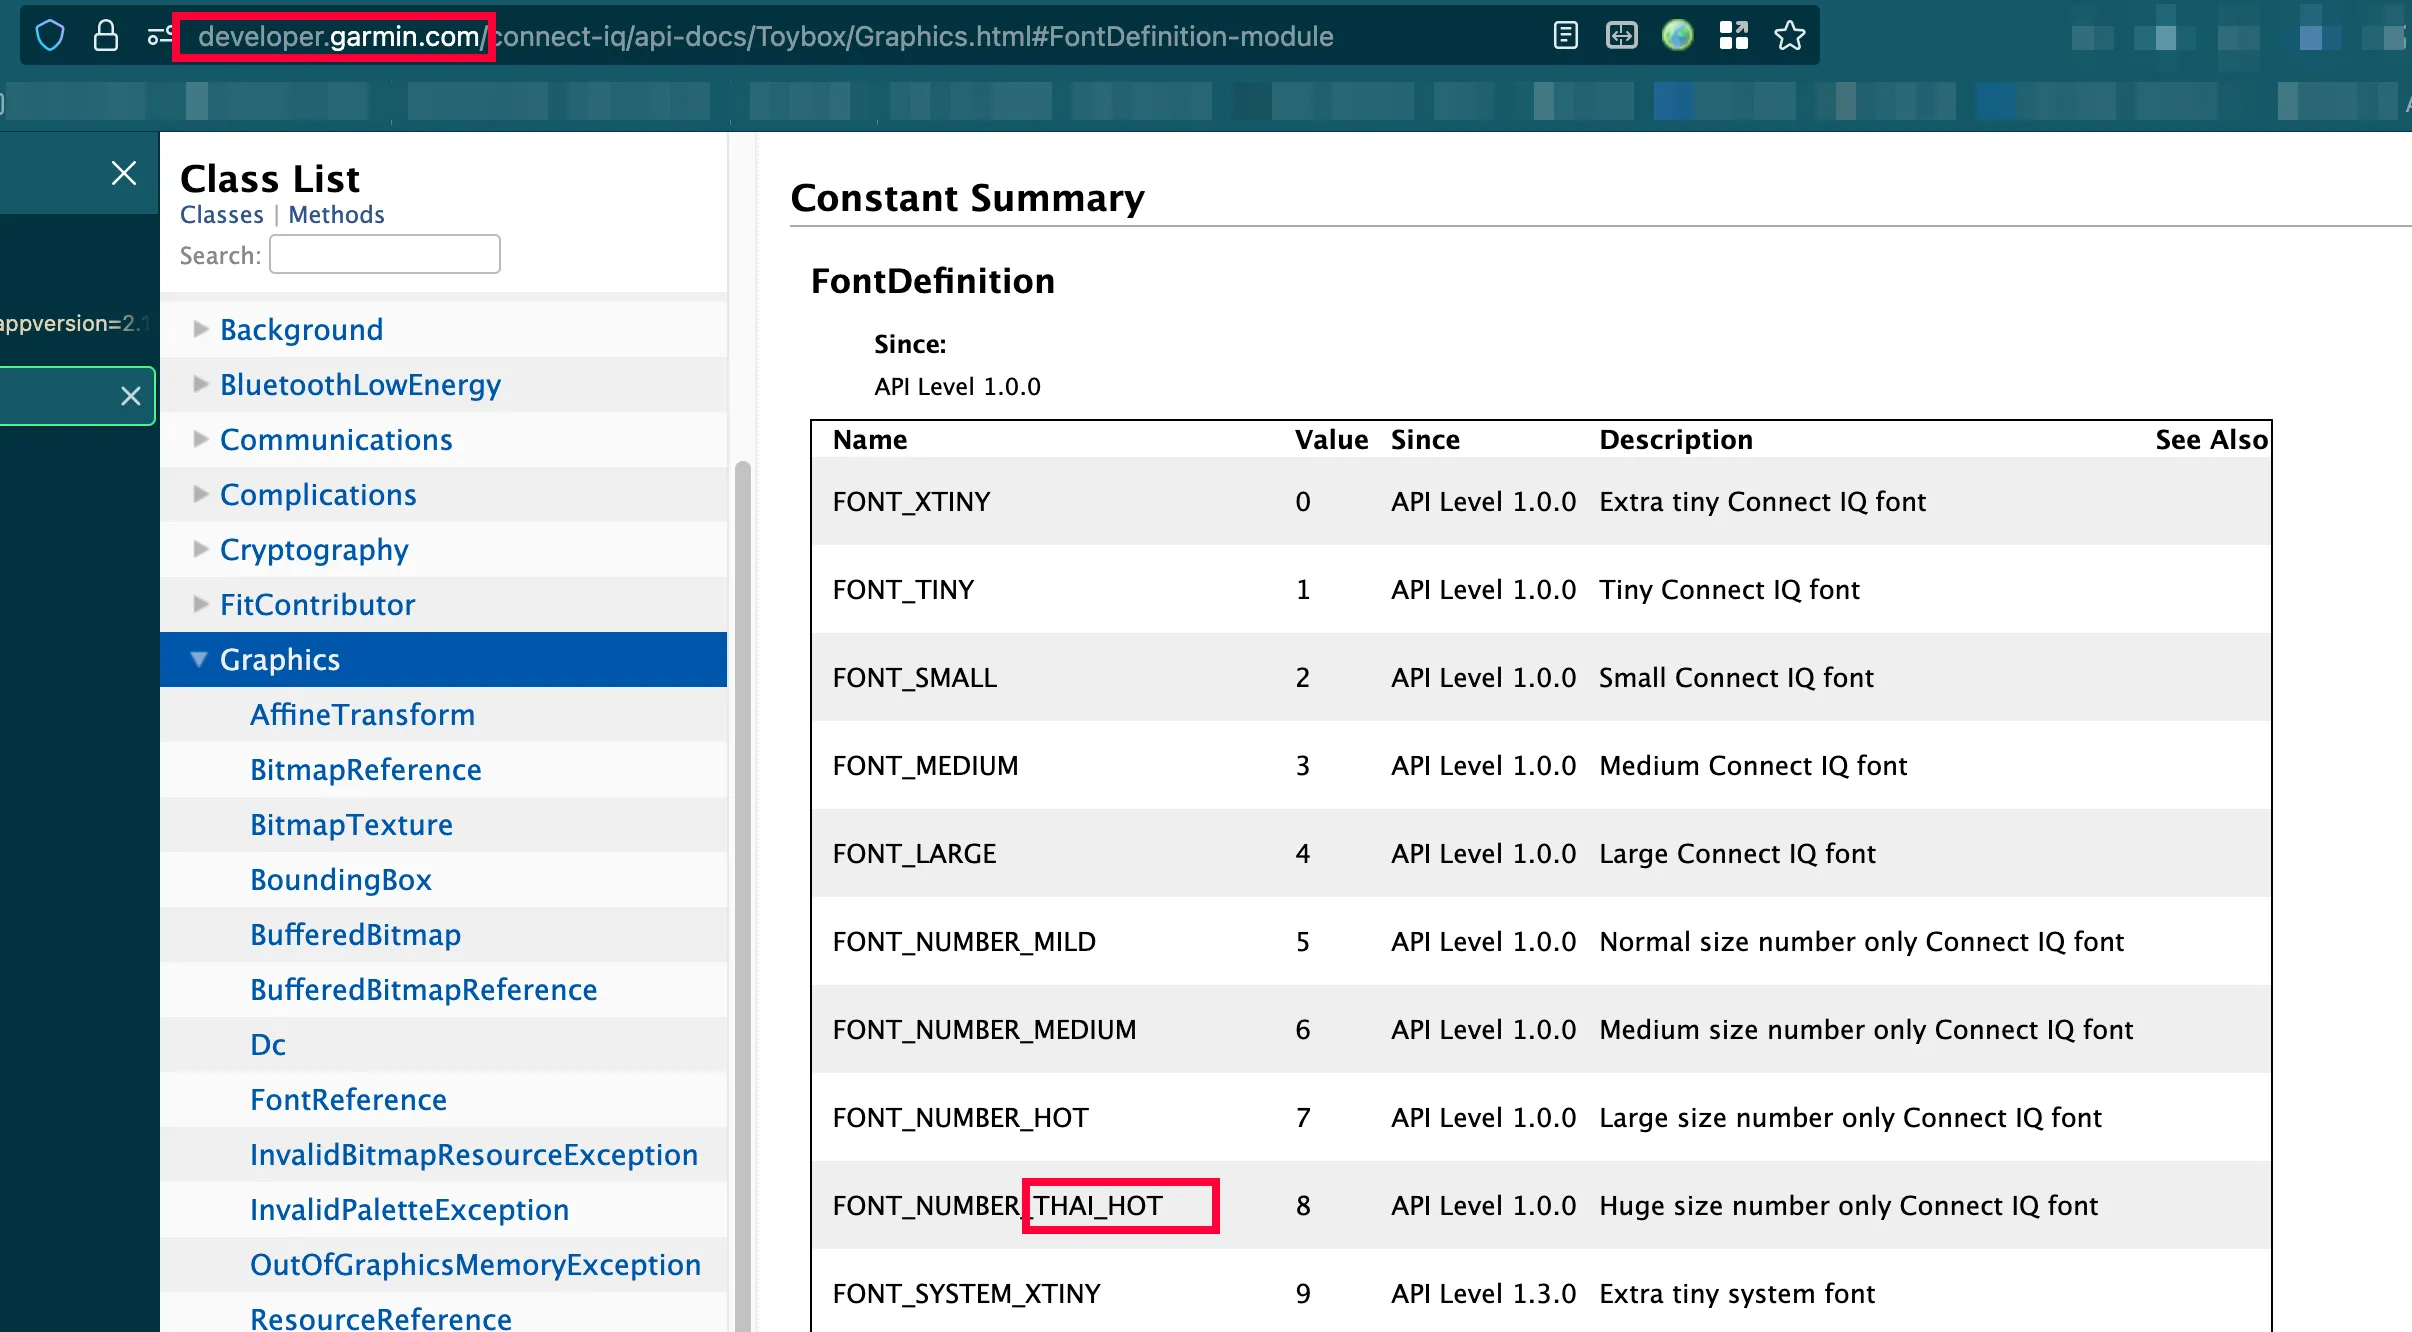Click the 'Description' column header
The image size is (2412, 1332).
[1676, 440]
